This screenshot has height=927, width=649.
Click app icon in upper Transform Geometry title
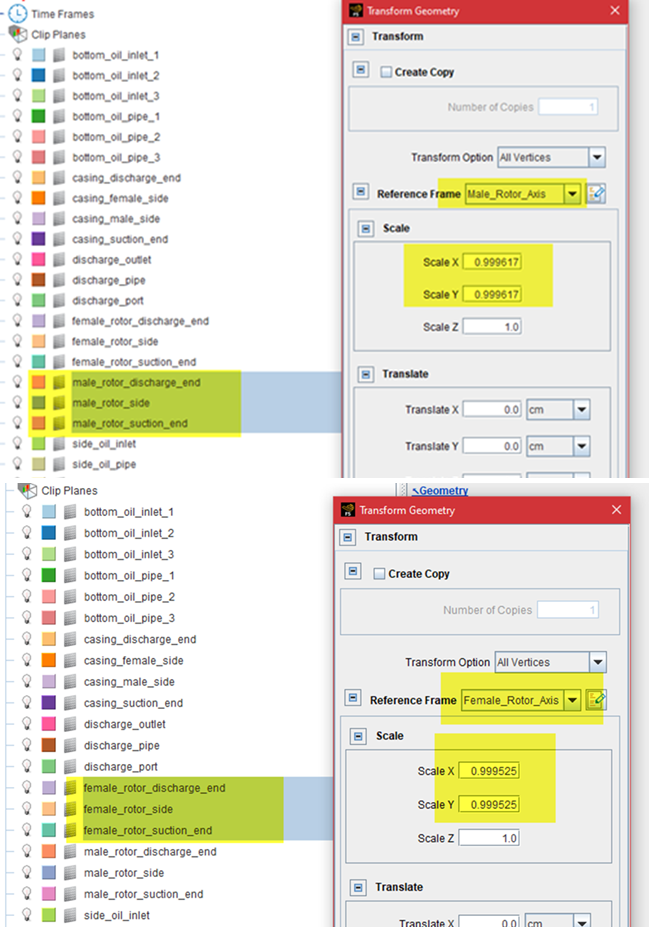(x=355, y=11)
